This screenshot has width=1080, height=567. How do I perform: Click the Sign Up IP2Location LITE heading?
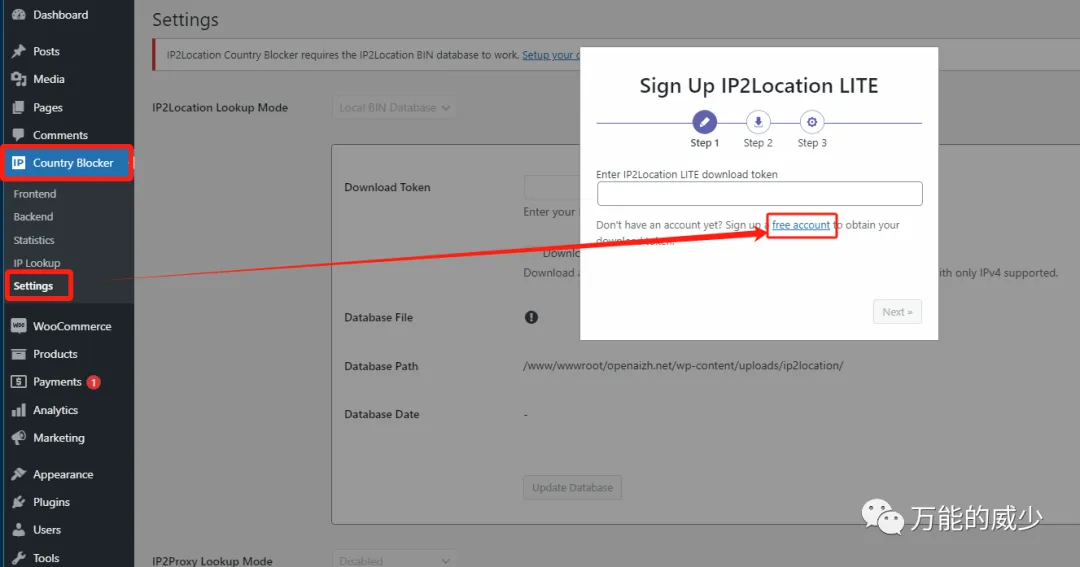click(x=758, y=85)
